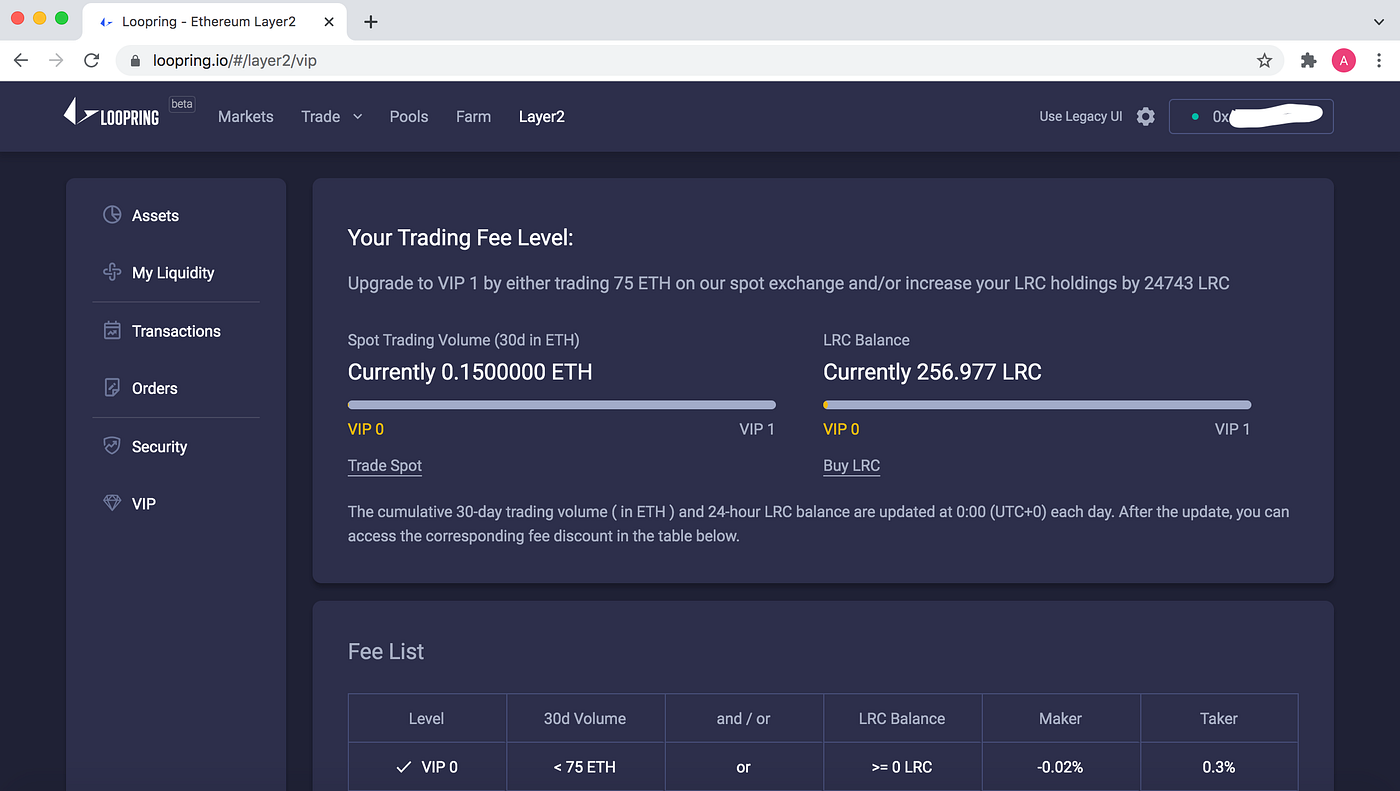This screenshot has width=1400, height=791.
Task: Click the Transactions calendar icon
Action: (x=112, y=330)
